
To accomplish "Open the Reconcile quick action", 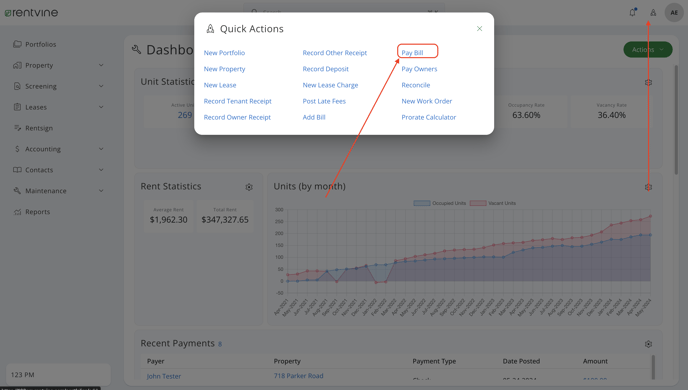I will point(416,85).
